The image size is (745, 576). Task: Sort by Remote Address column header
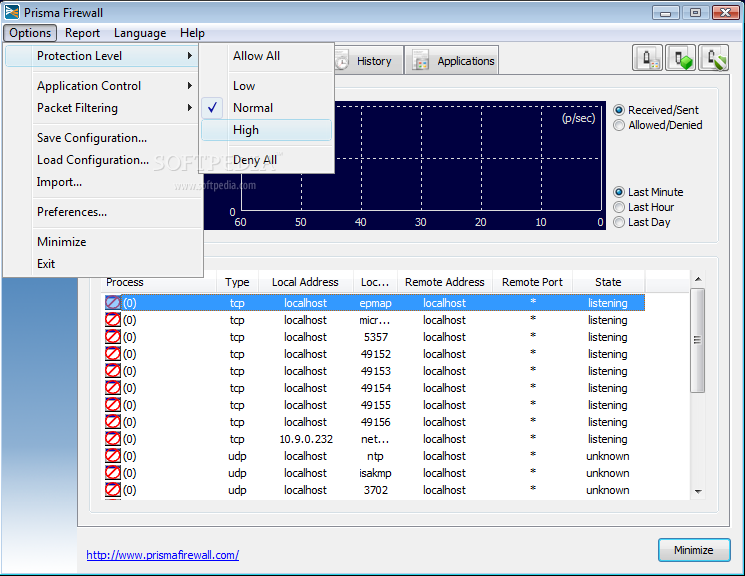445,282
